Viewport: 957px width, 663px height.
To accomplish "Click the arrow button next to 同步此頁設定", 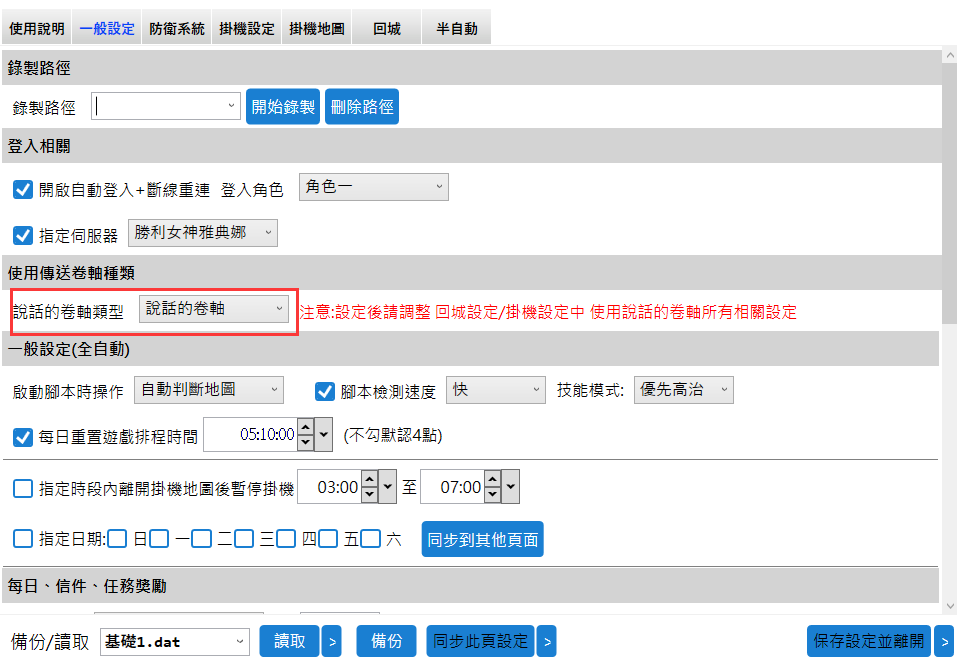I will [546, 641].
